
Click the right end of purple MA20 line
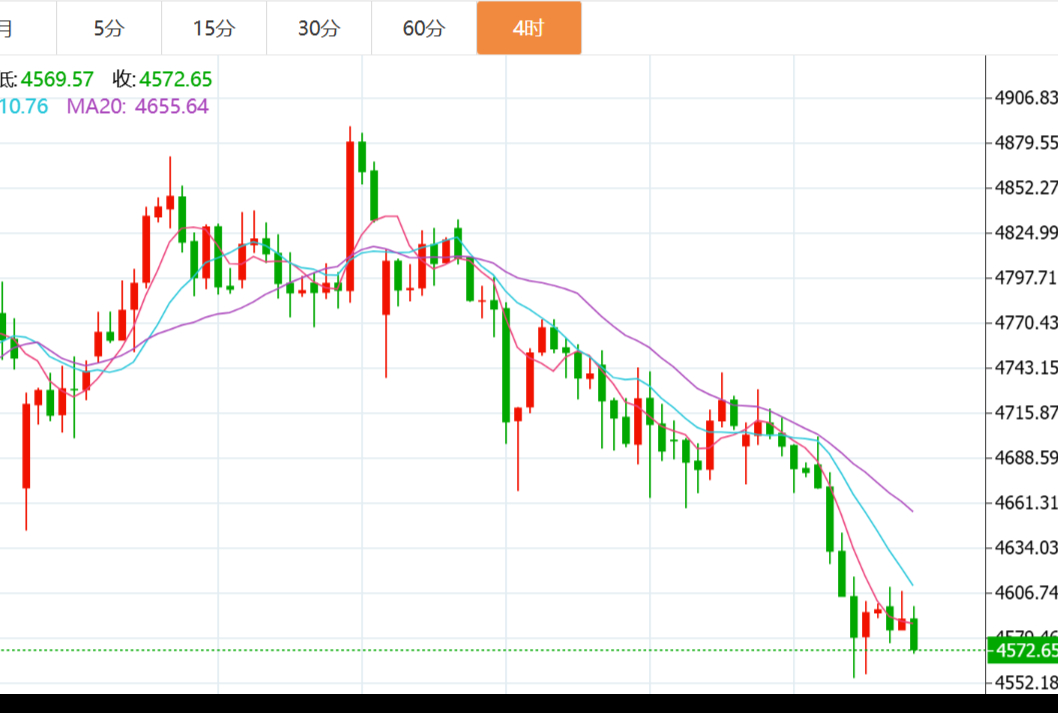[x=911, y=510]
